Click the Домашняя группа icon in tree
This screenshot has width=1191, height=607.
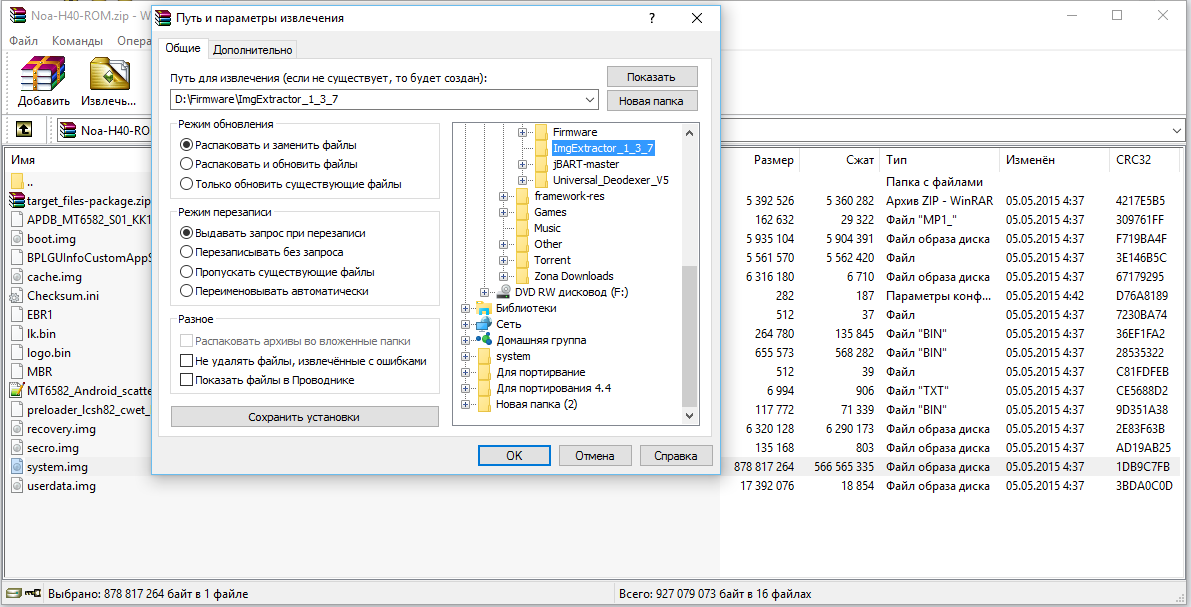484,340
